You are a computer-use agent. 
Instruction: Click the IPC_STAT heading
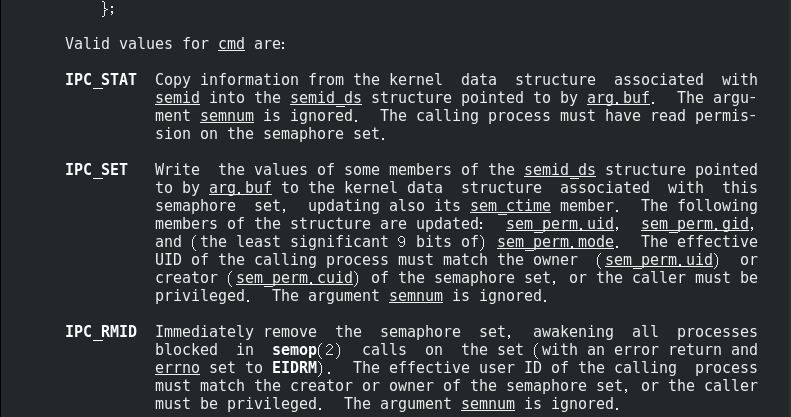point(100,80)
